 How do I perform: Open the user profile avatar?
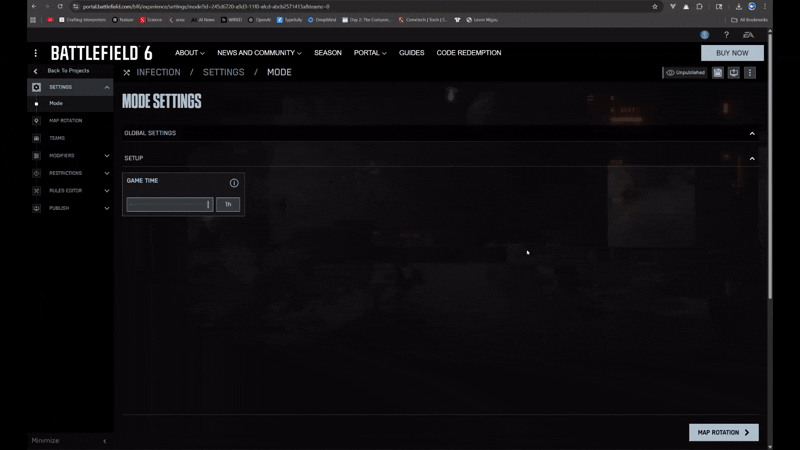(x=705, y=35)
